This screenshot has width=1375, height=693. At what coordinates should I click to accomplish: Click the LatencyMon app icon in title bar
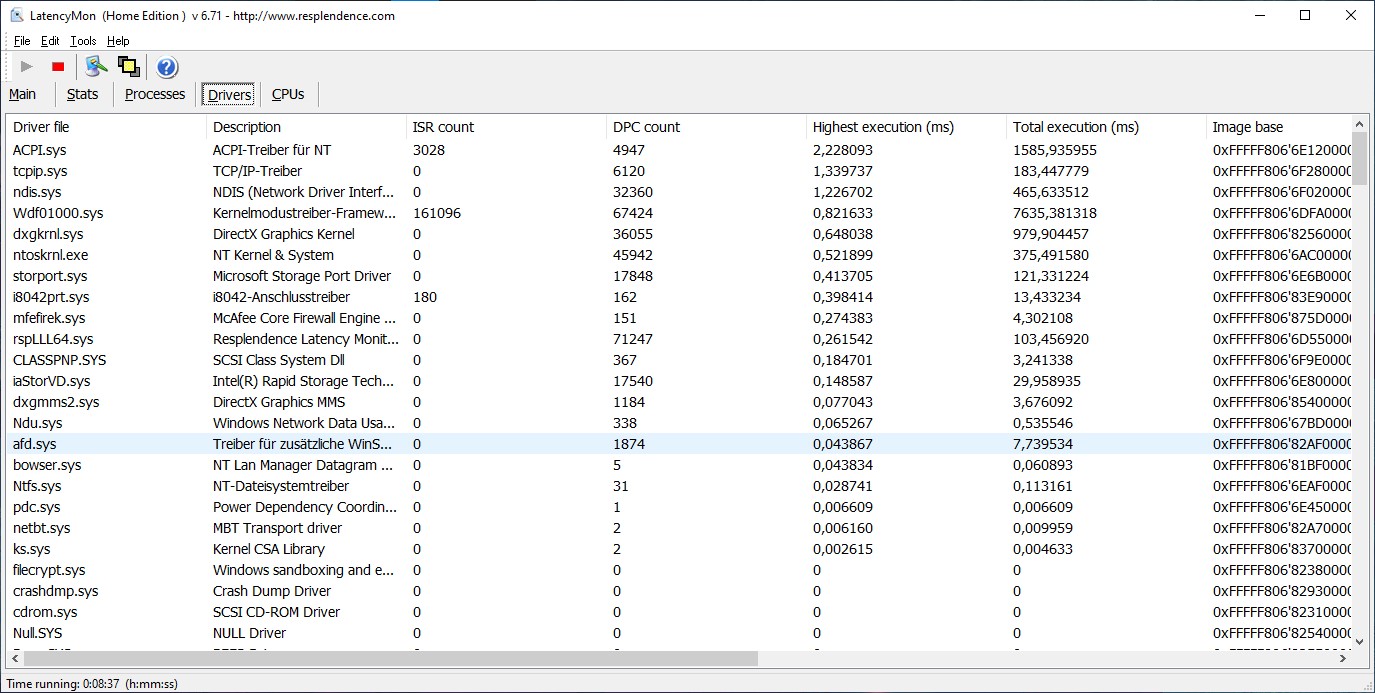(x=17, y=16)
